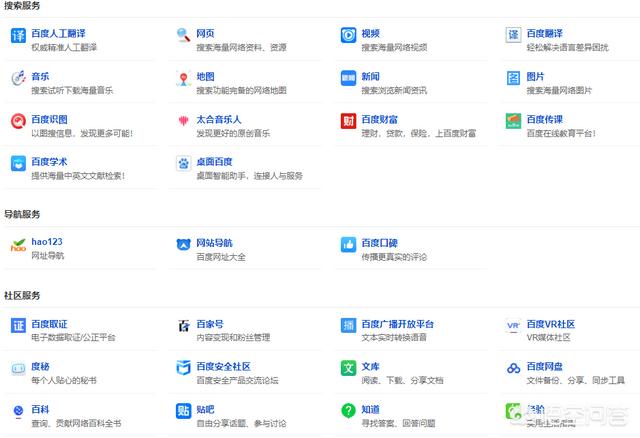Click the 知道 question mark icon
The image size is (640, 438).
[x=348, y=411]
